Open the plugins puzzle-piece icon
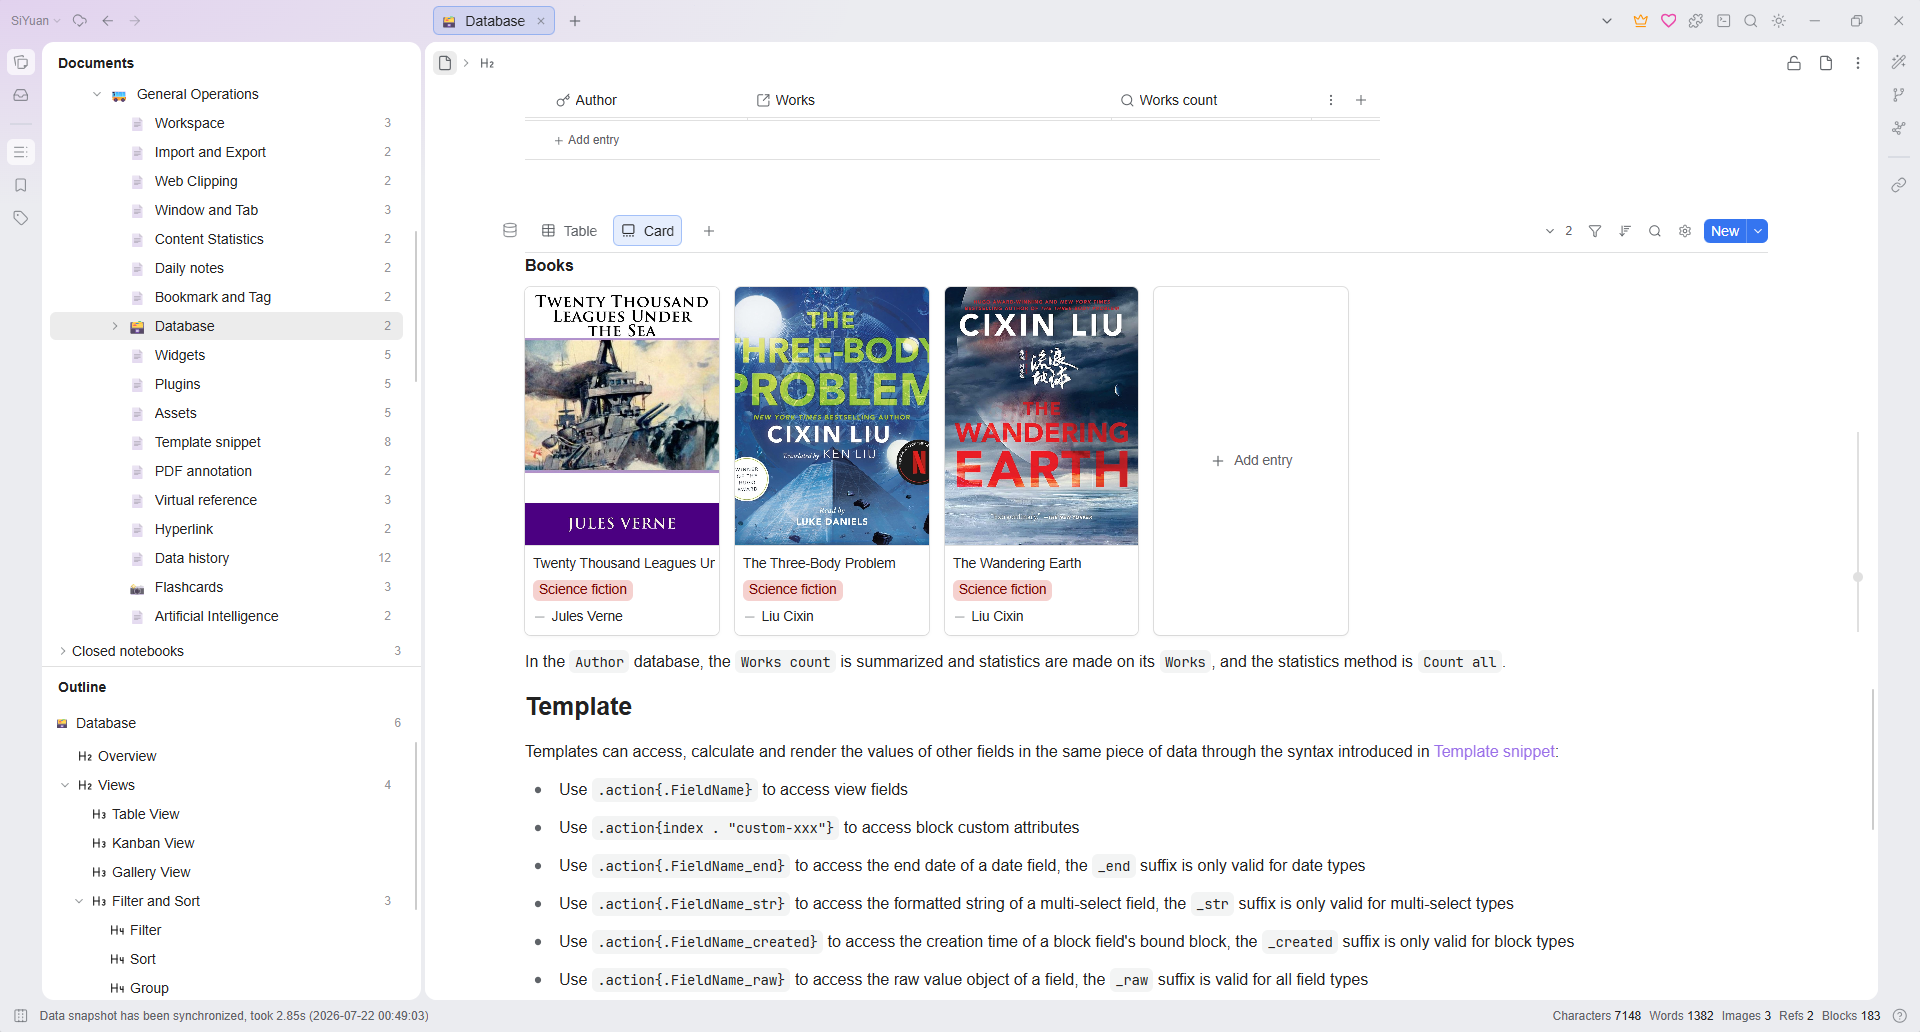This screenshot has width=1920, height=1032. 1696,20
